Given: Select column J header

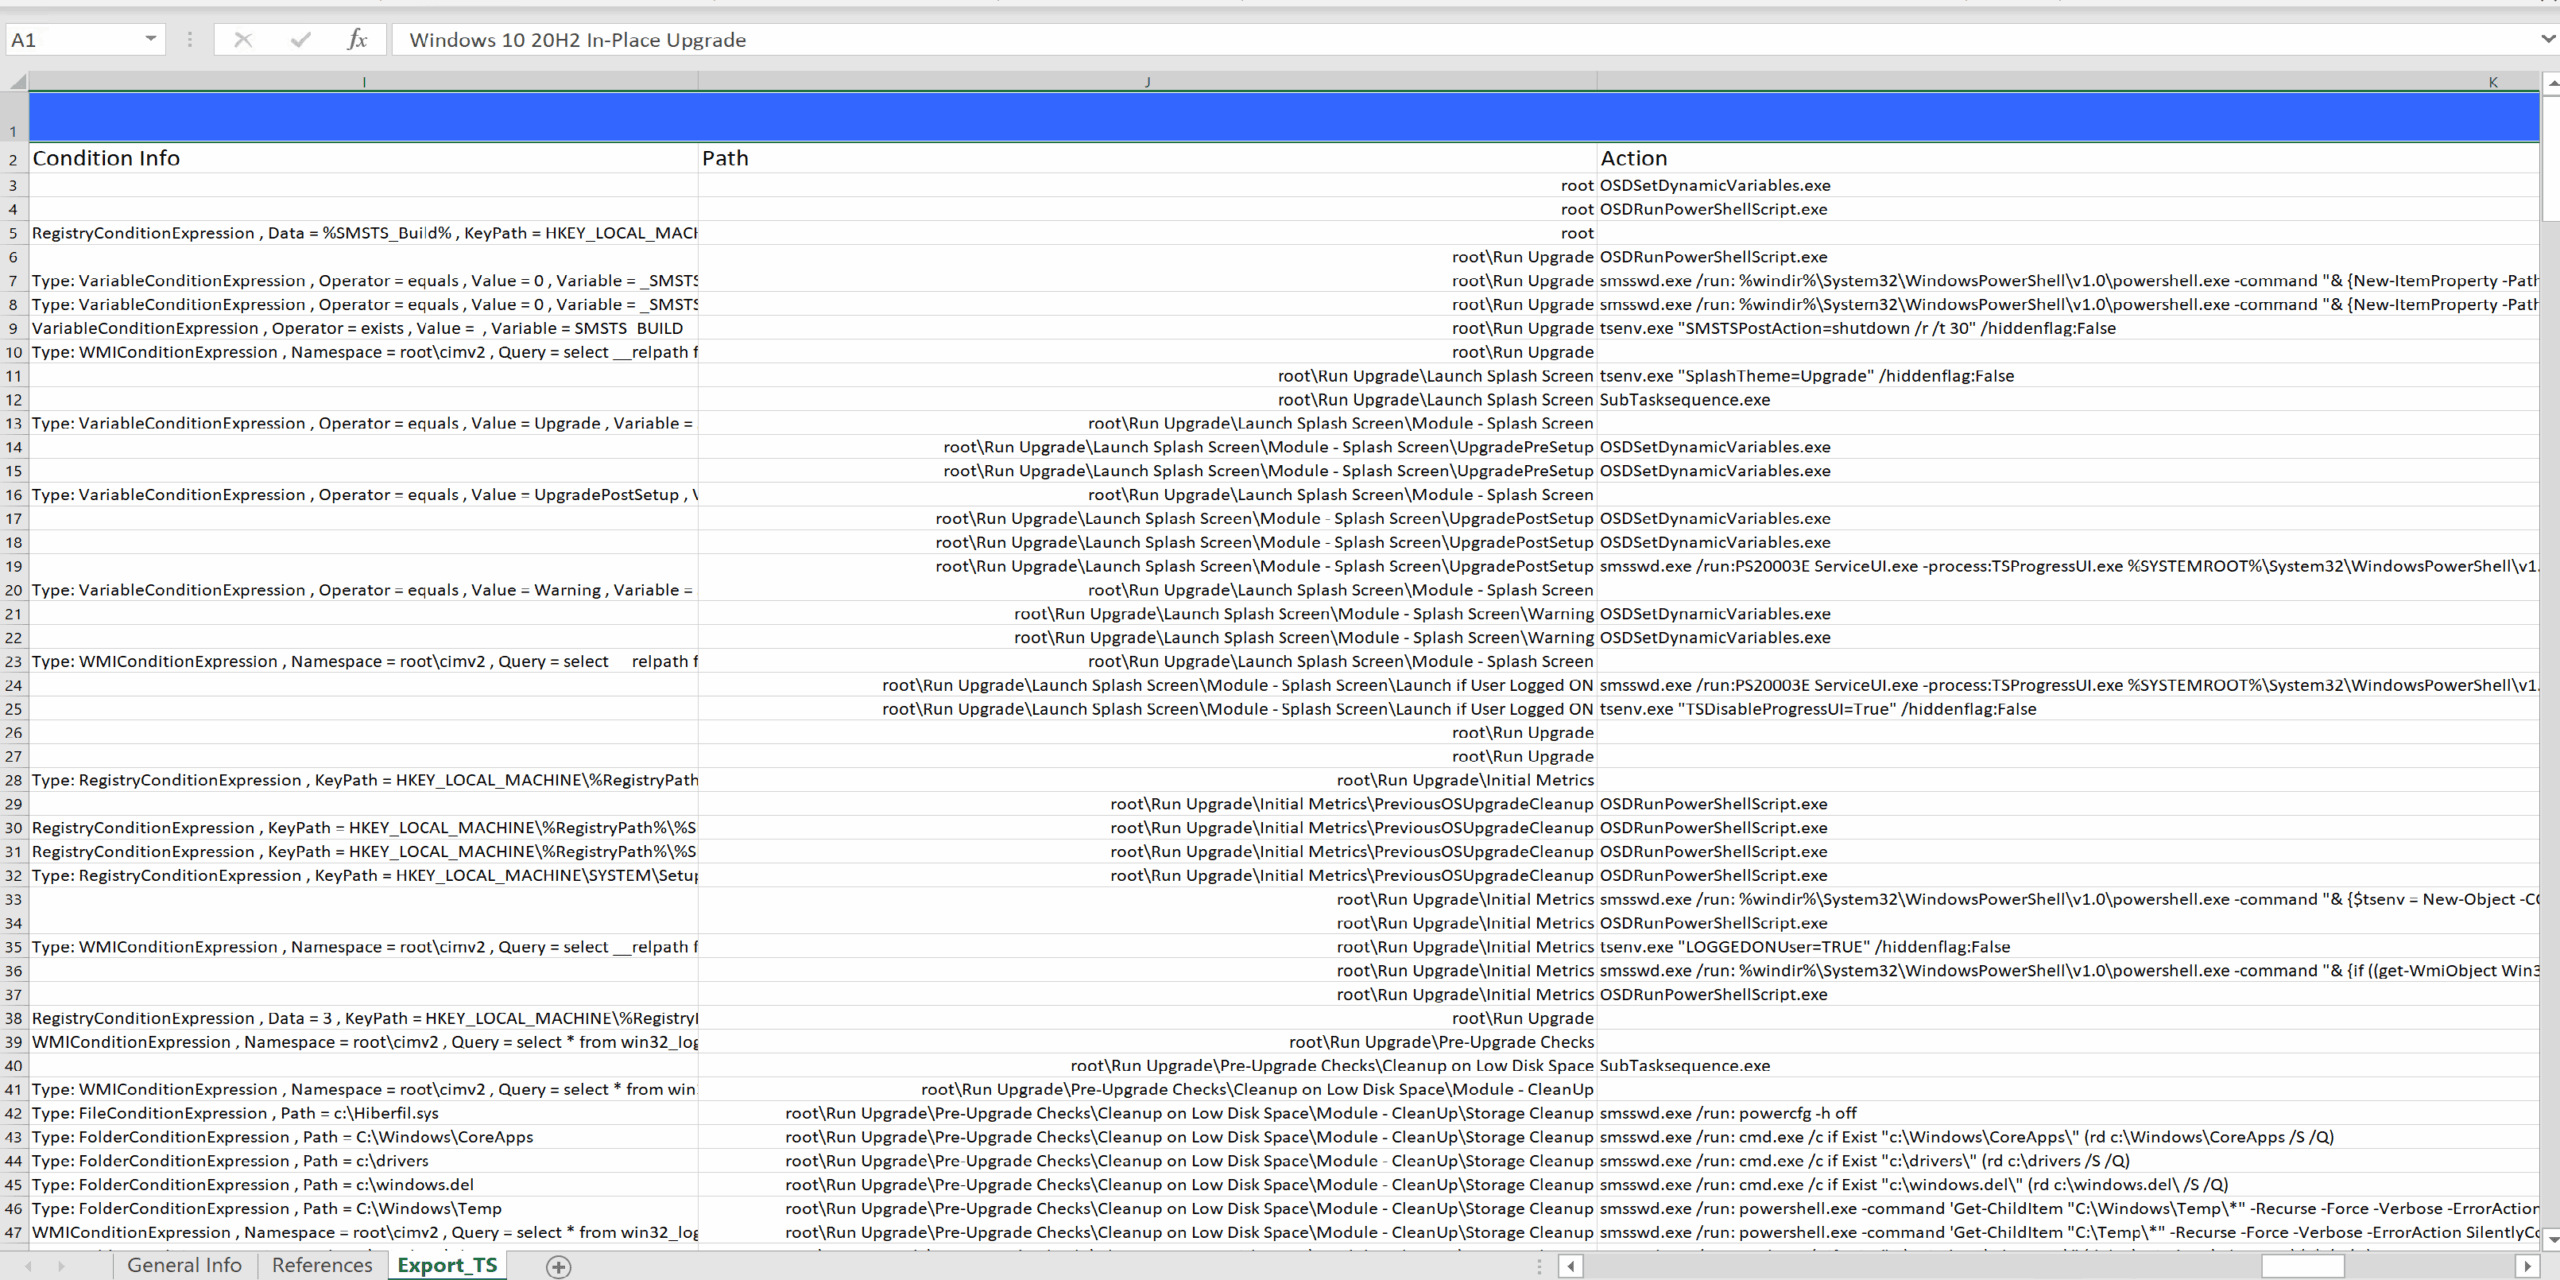Looking at the screenshot, I should [x=1147, y=82].
